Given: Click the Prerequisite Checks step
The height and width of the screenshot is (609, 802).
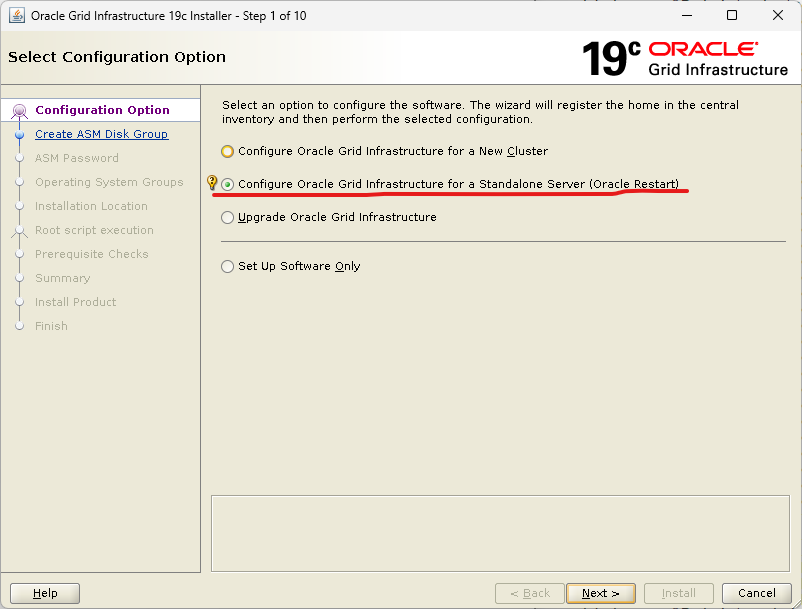Looking at the screenshot, I should [91, 254].
